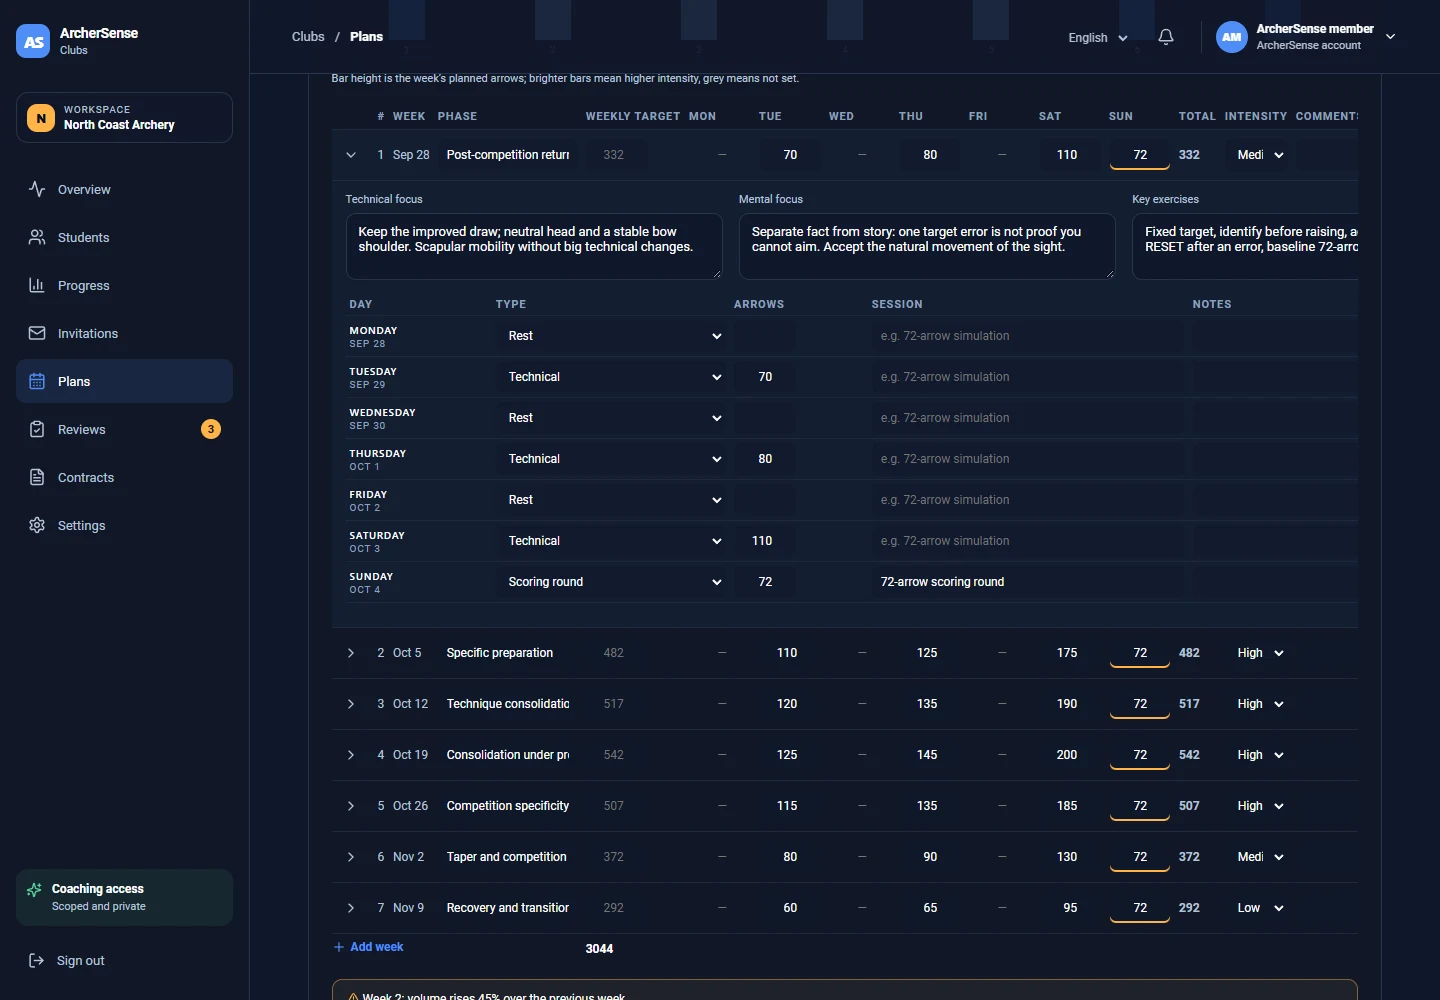
Task: Click the Plans calendar icon
Action: [37, 381]
